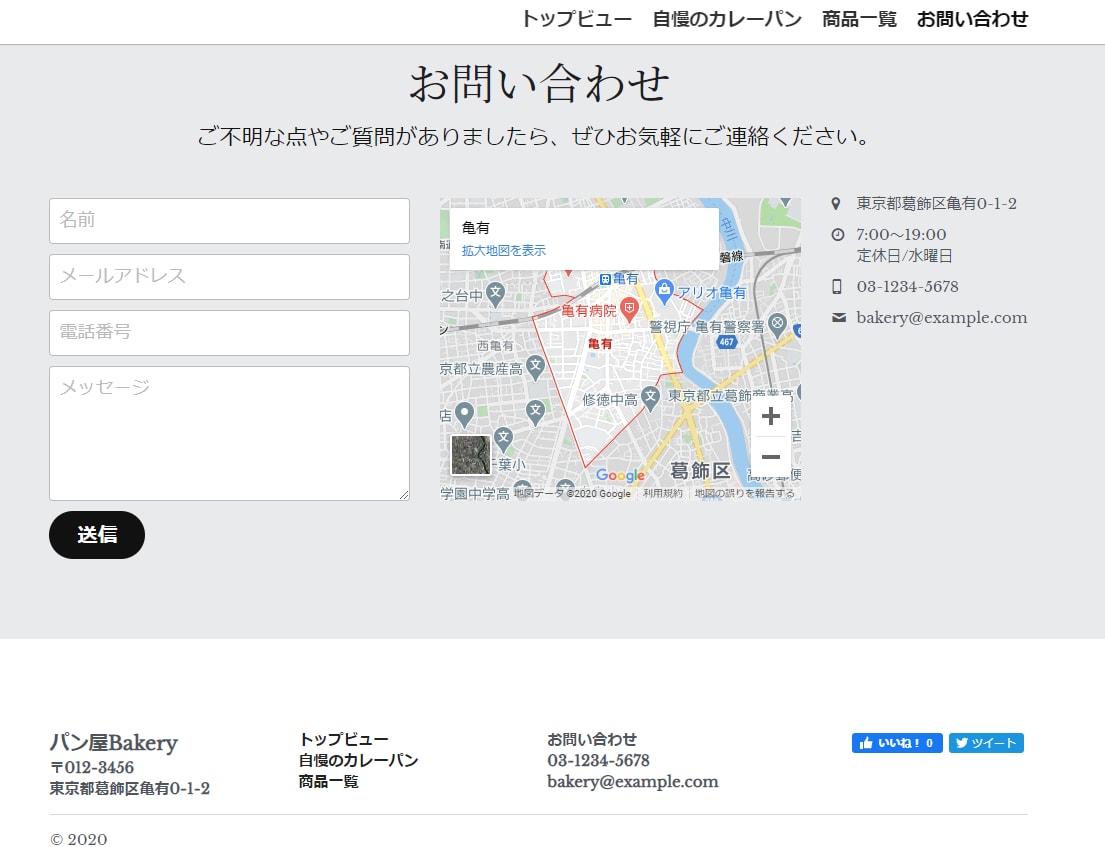Screen dimensions: 1105x847
Task: Submit the form with 送信 button
Action: (x=97, y=535)
